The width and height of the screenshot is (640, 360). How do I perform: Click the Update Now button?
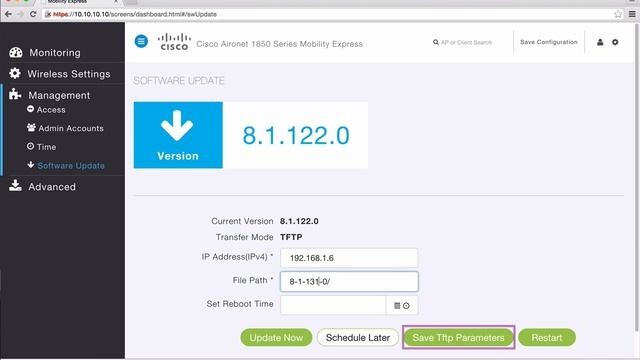276,338
